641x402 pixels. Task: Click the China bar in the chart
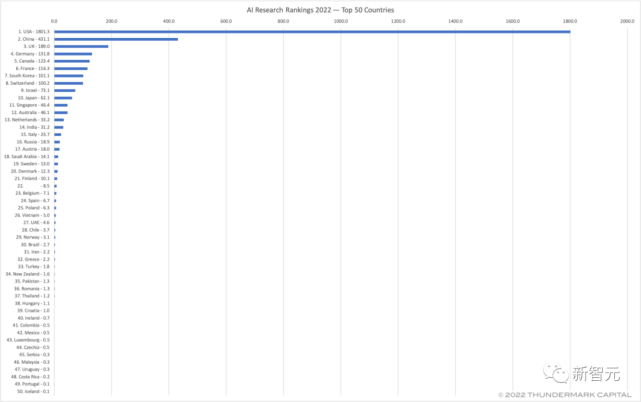(x=116, y=39)
